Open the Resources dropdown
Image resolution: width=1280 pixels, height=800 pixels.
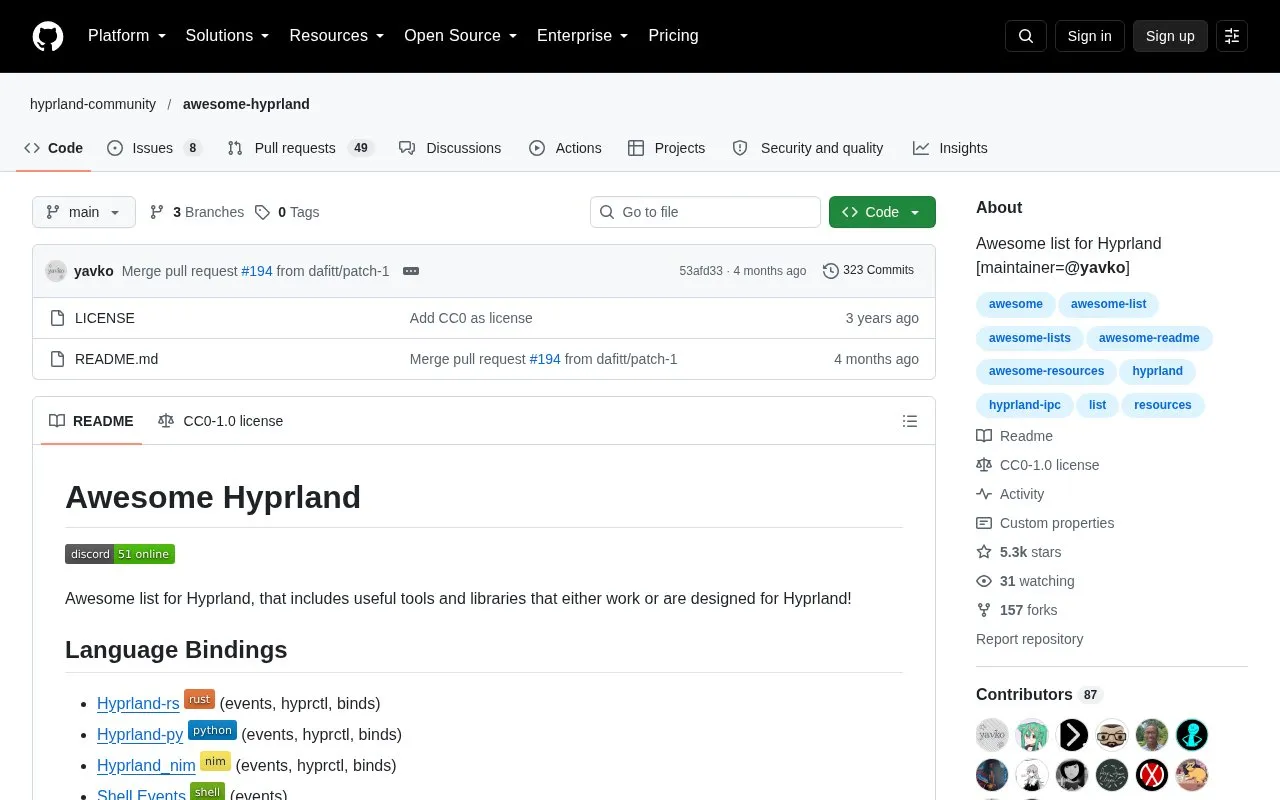[337, 36]
